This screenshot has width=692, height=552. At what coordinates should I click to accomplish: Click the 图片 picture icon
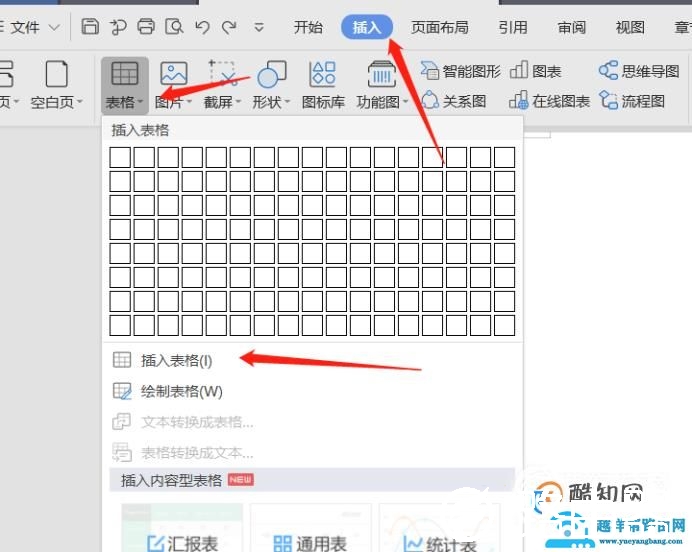173,73
